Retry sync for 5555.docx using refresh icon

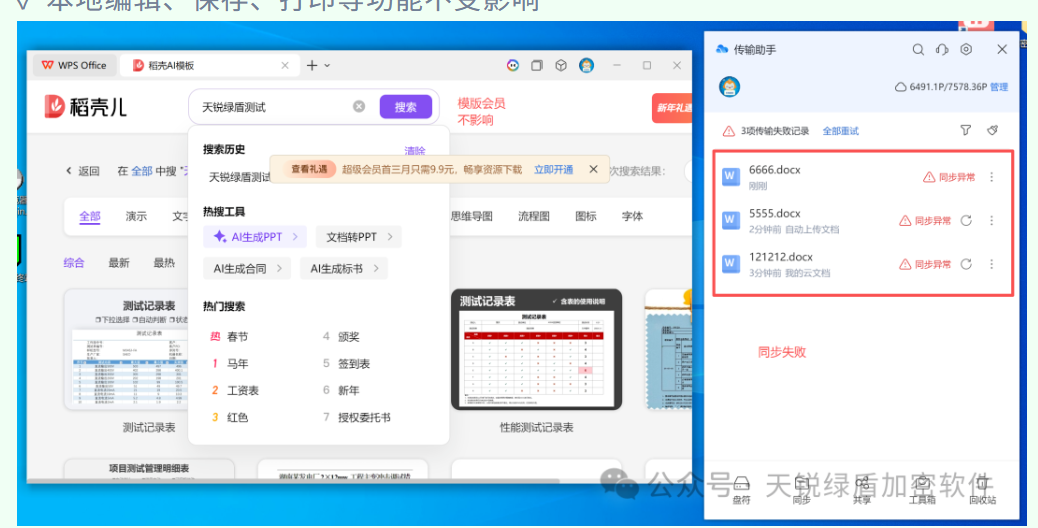pyautogui.click(x=966, y=221)
